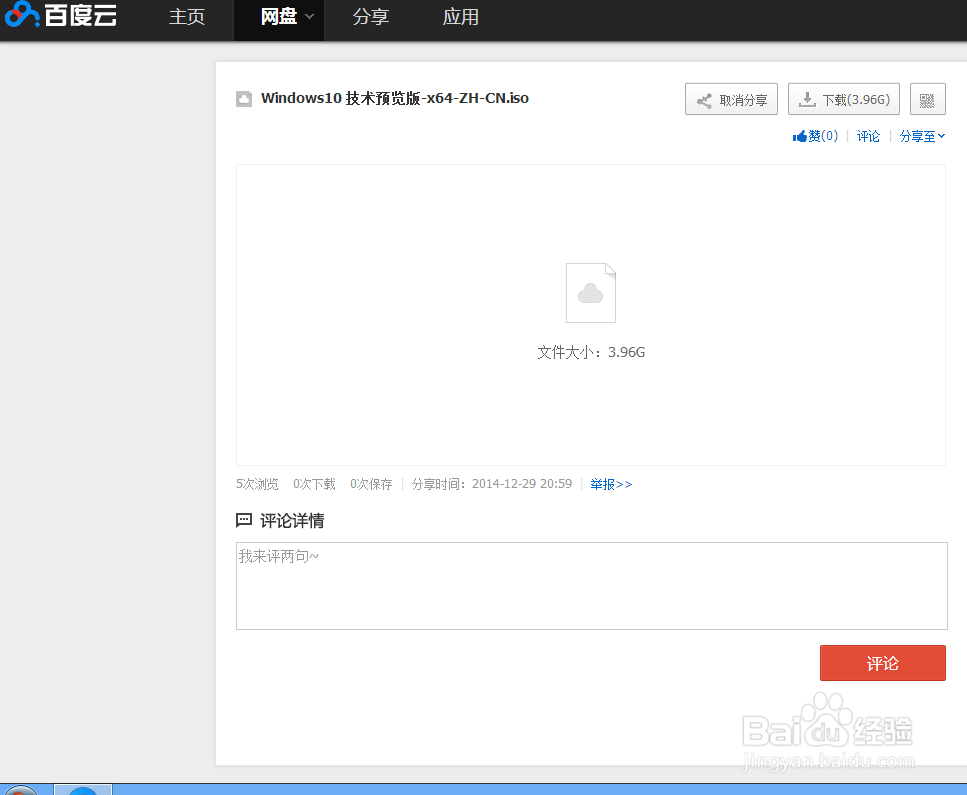Click the 5次浏览 view count

click(x=257, y=484)
